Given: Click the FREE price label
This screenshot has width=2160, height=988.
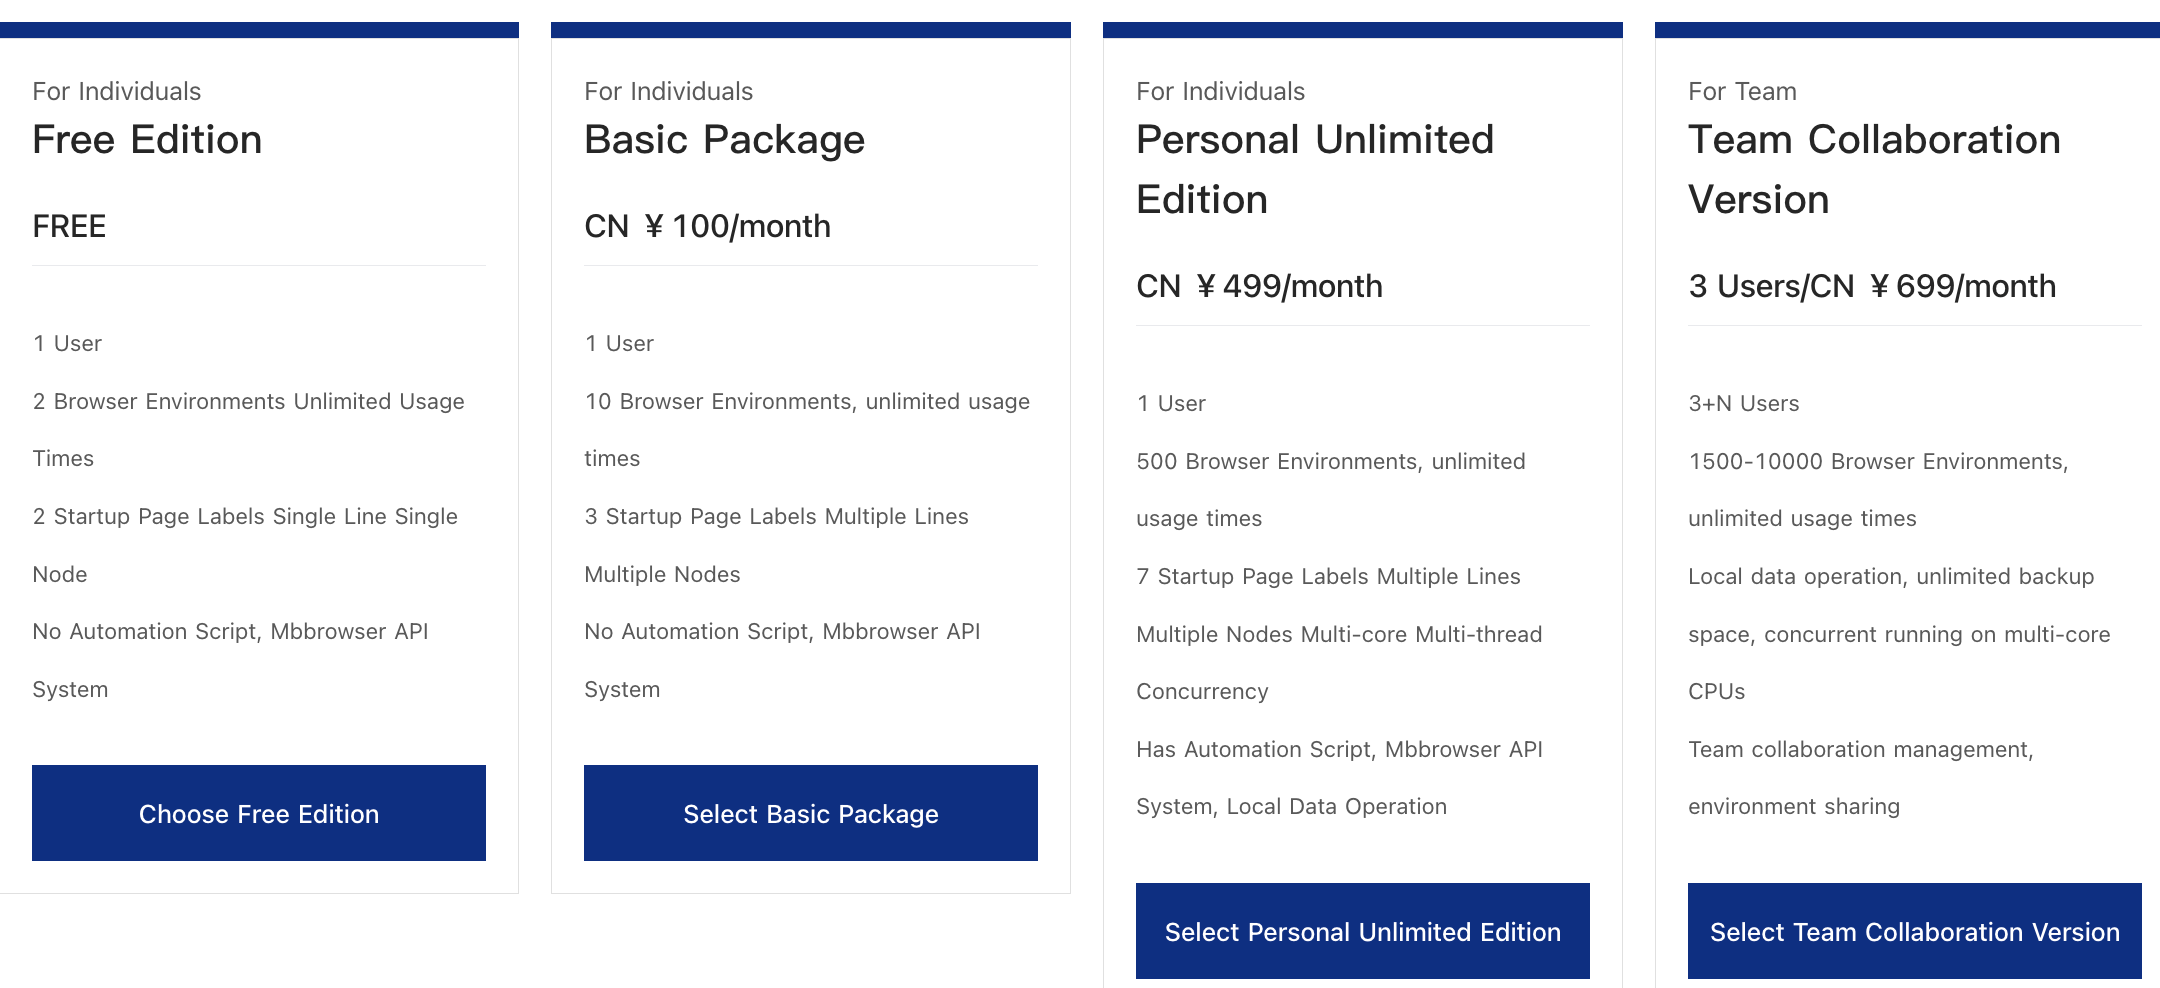Looking at the screenshot, I should click(69, 226).
